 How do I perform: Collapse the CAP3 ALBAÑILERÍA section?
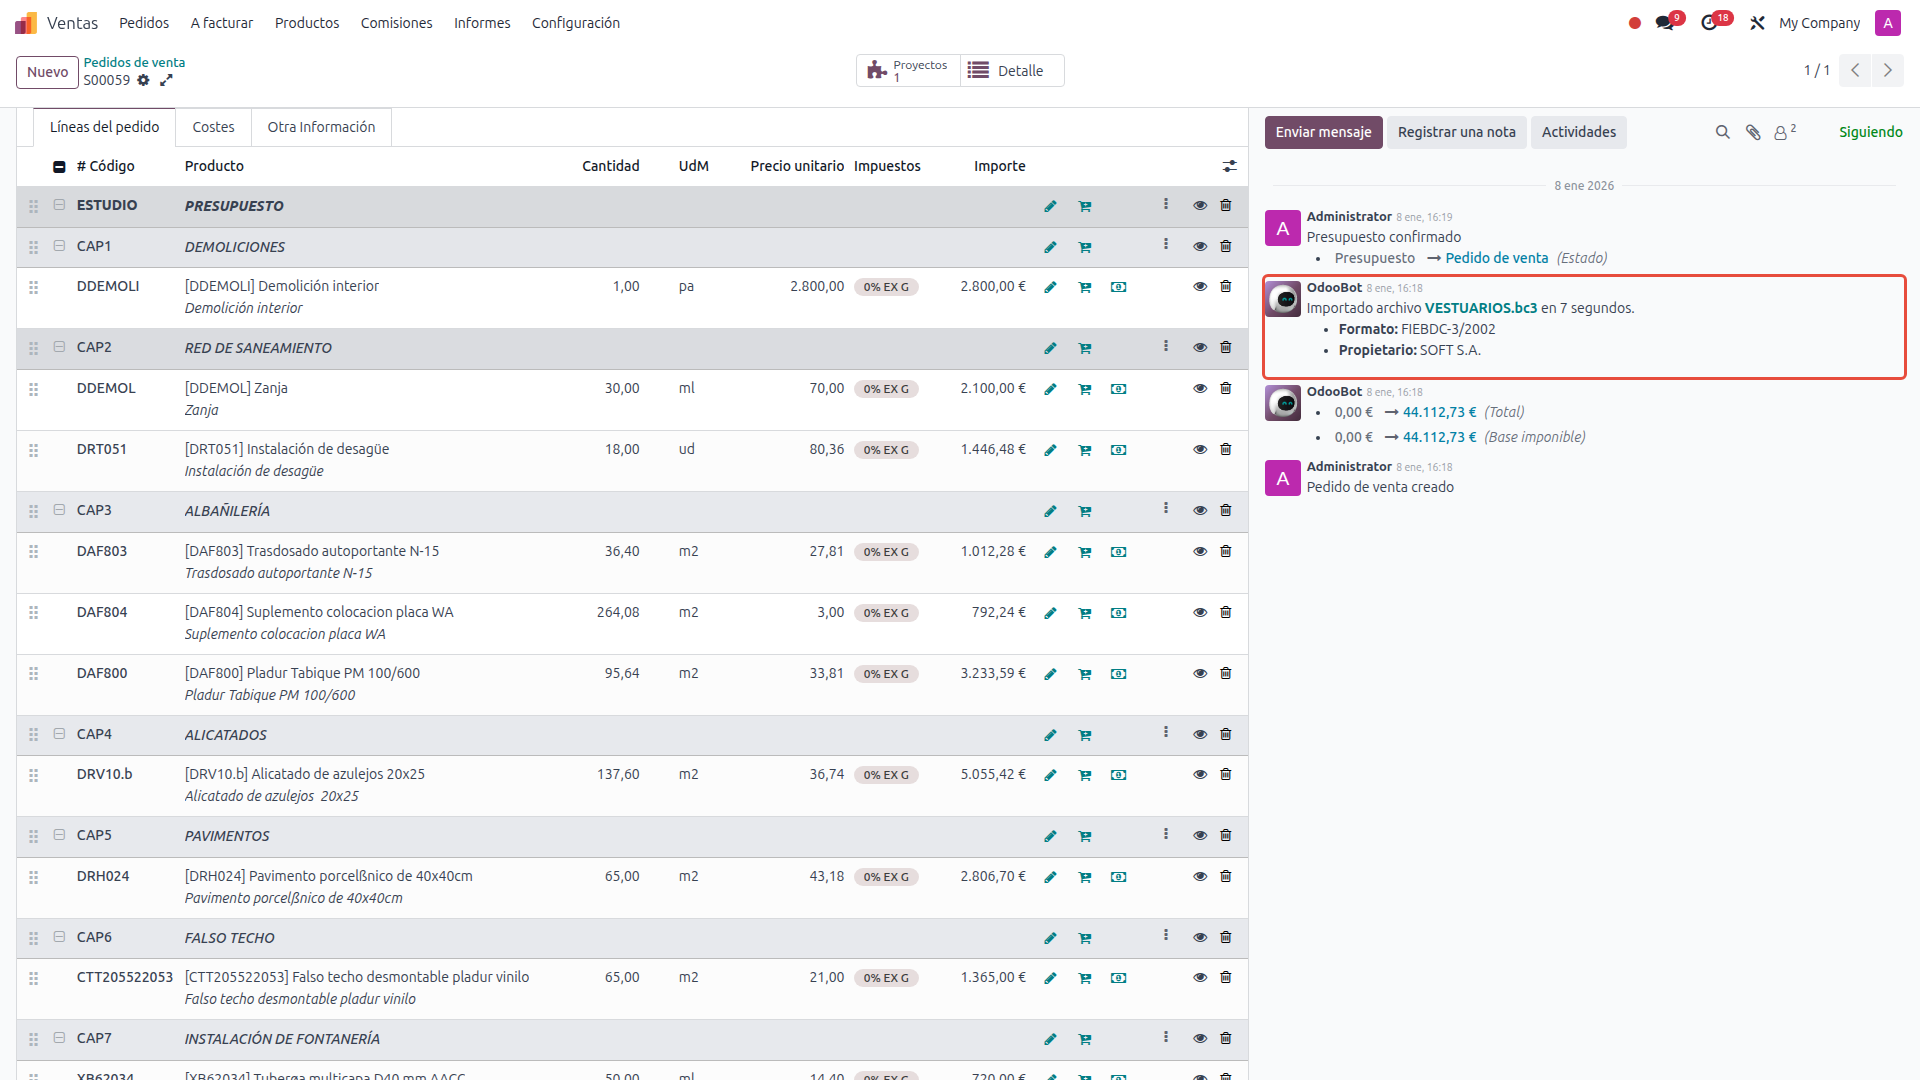[59, 510]
